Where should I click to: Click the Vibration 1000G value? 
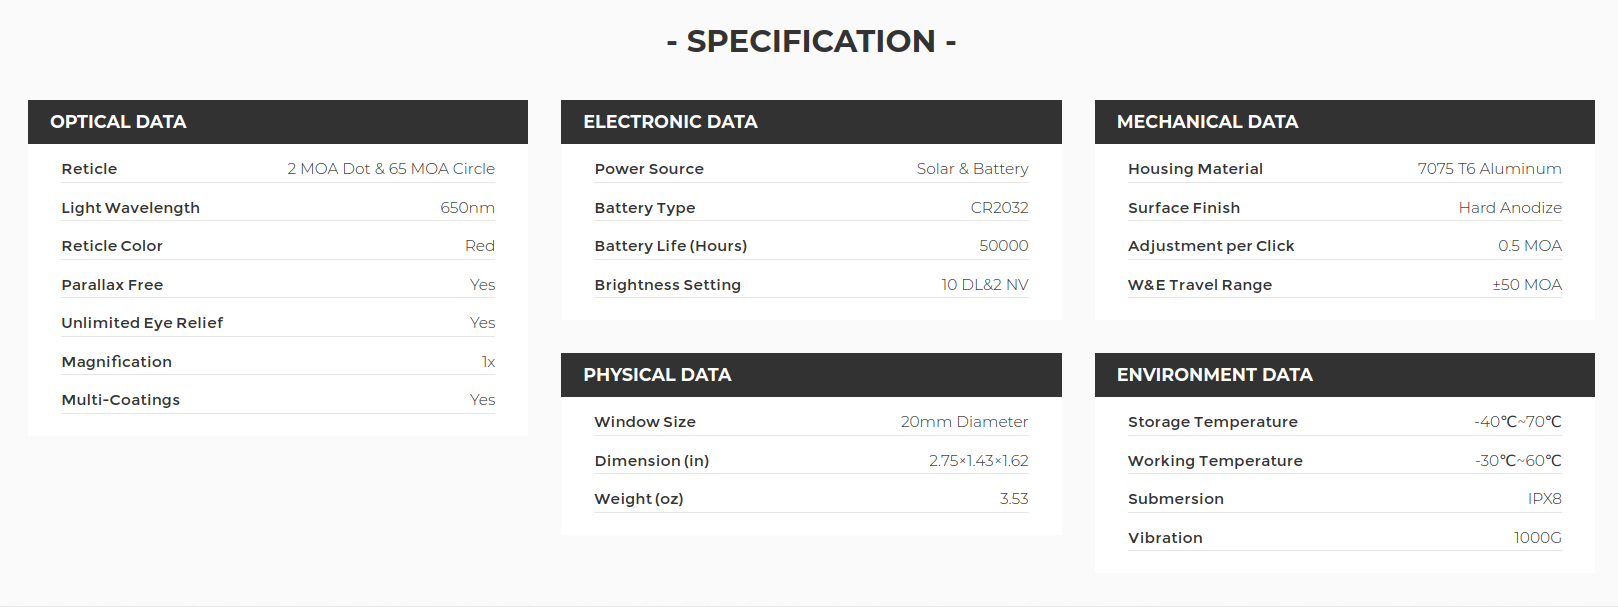click(1537, 538)
